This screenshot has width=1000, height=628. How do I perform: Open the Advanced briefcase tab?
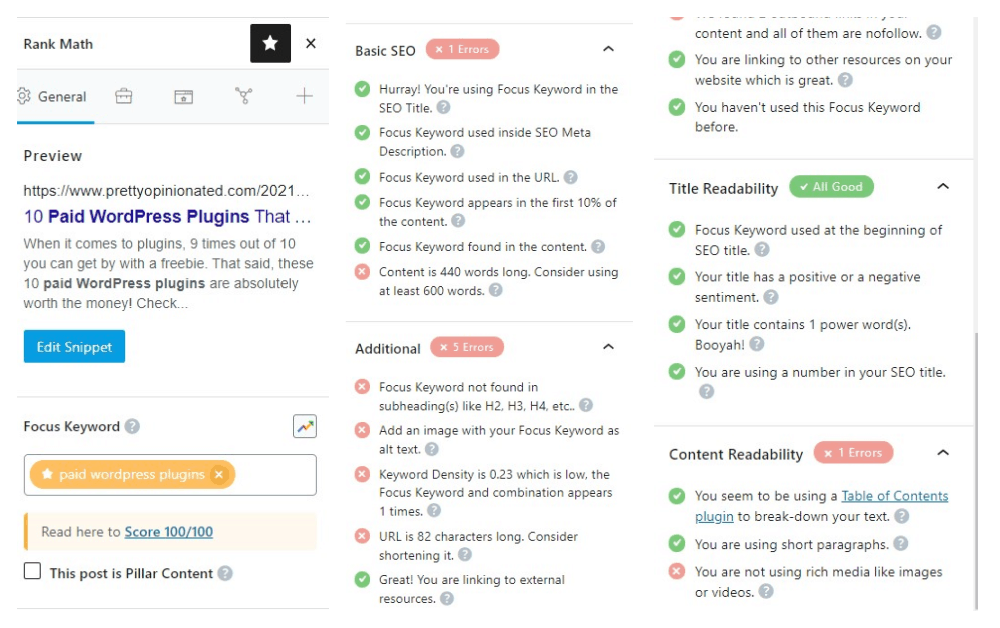[x=124, y=96]
